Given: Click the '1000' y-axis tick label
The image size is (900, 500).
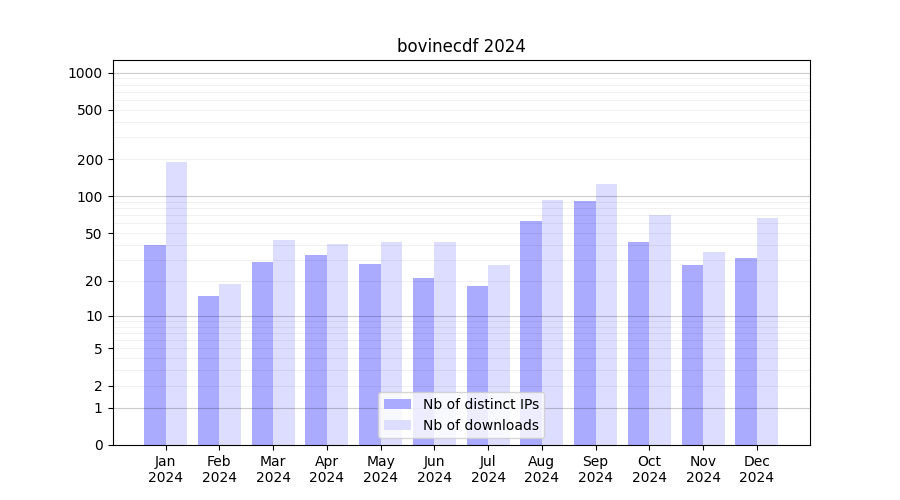Looking at the screenshot, I should click(85, 73).
